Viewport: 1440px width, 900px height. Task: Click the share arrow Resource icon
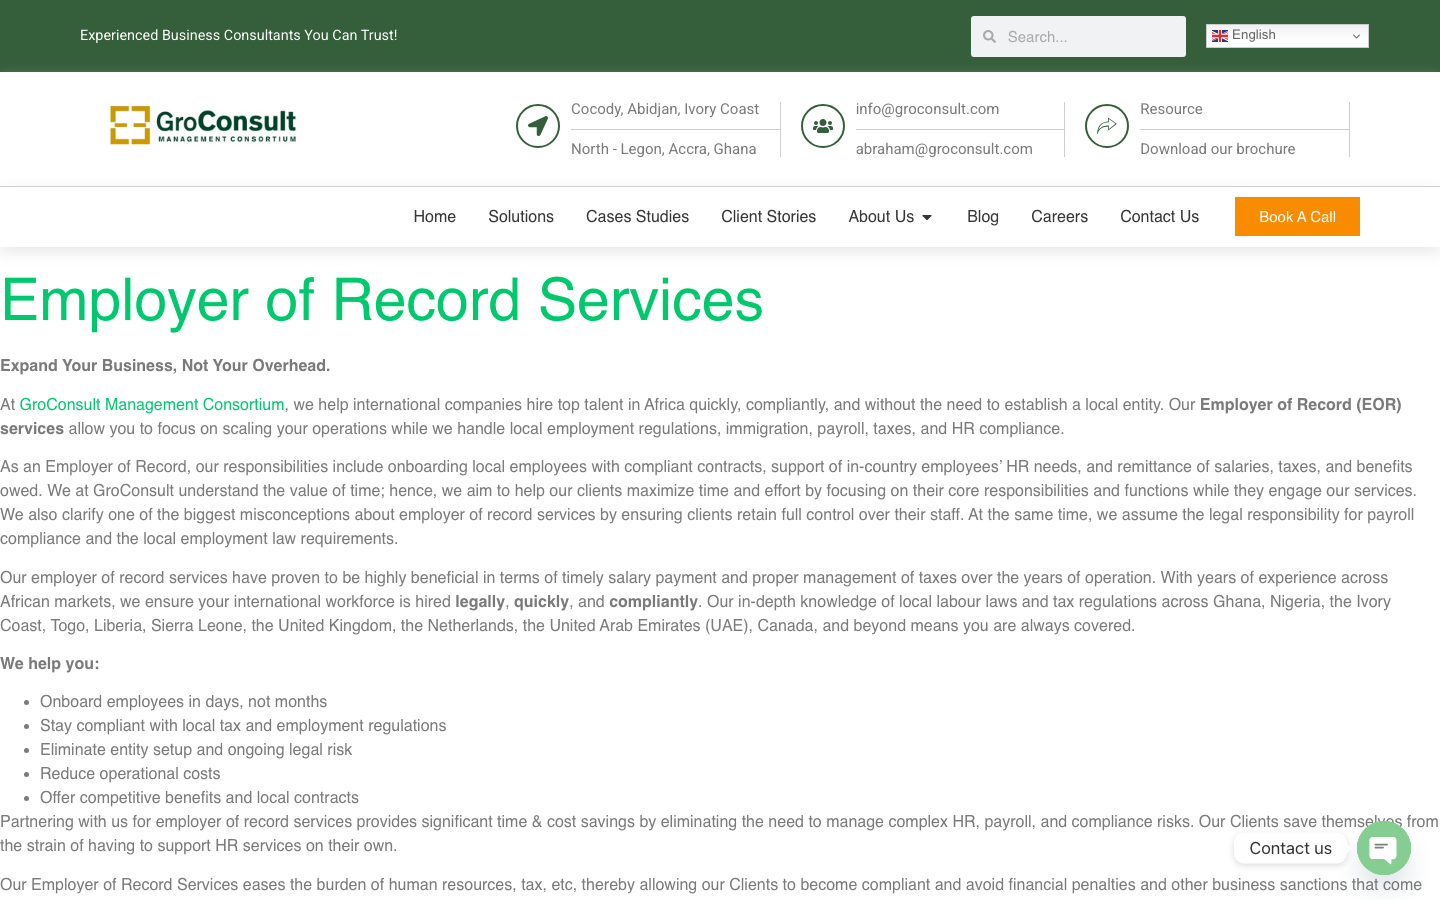[1107, 126]
